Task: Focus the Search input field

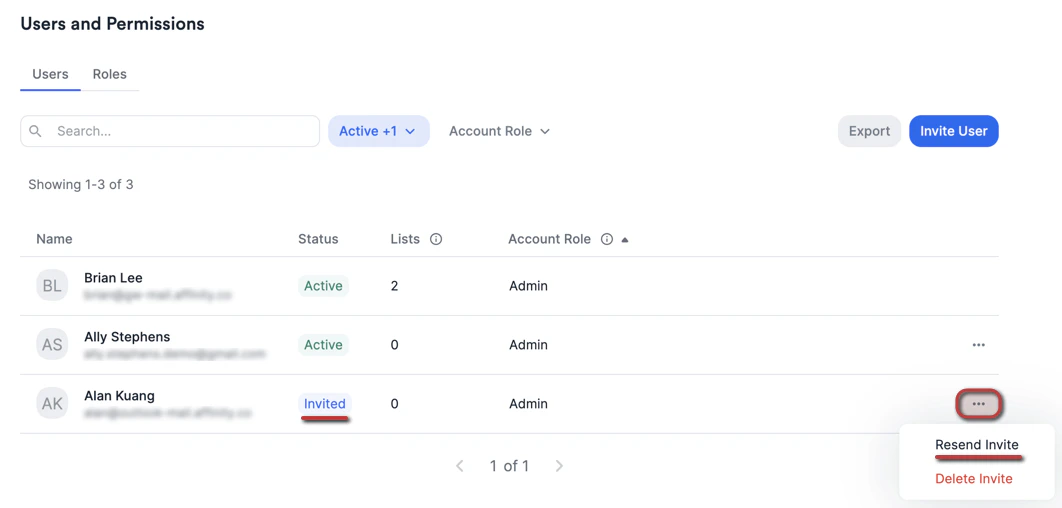Action: (170, 131)
